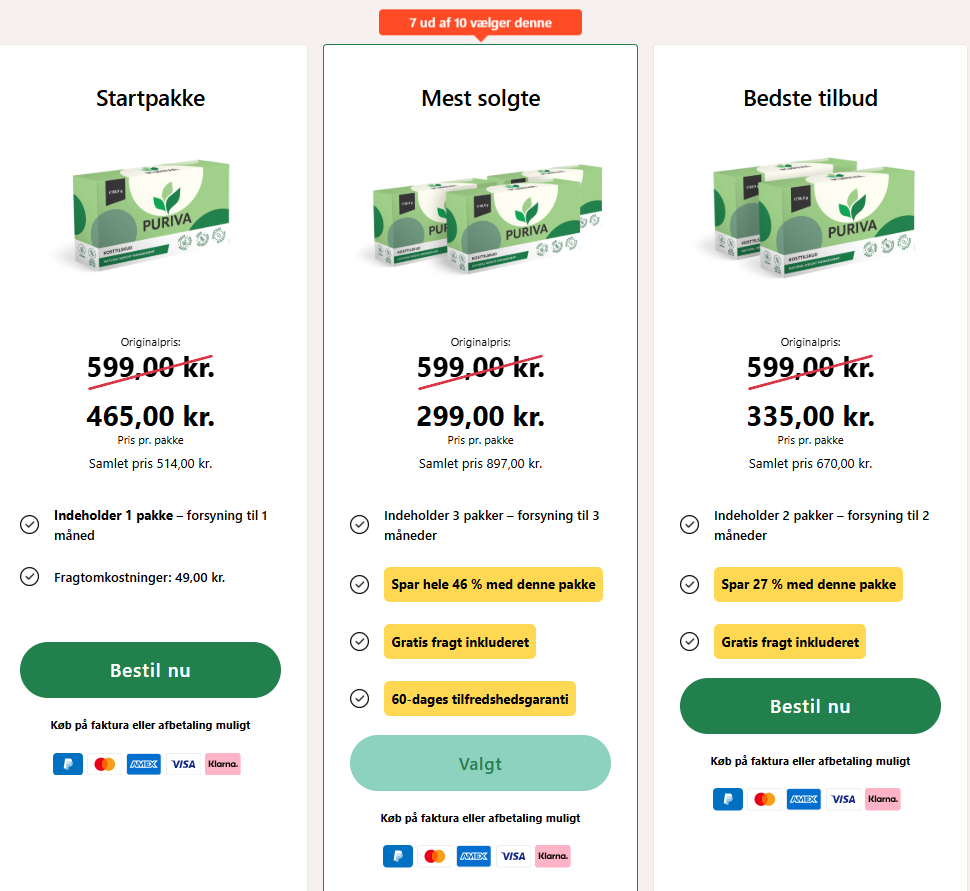Viewport: 970px width, 891px height.
Task: Select the Mastercard icon under Mest solgte
Action: pyautogui.click(x=433, y=856)
